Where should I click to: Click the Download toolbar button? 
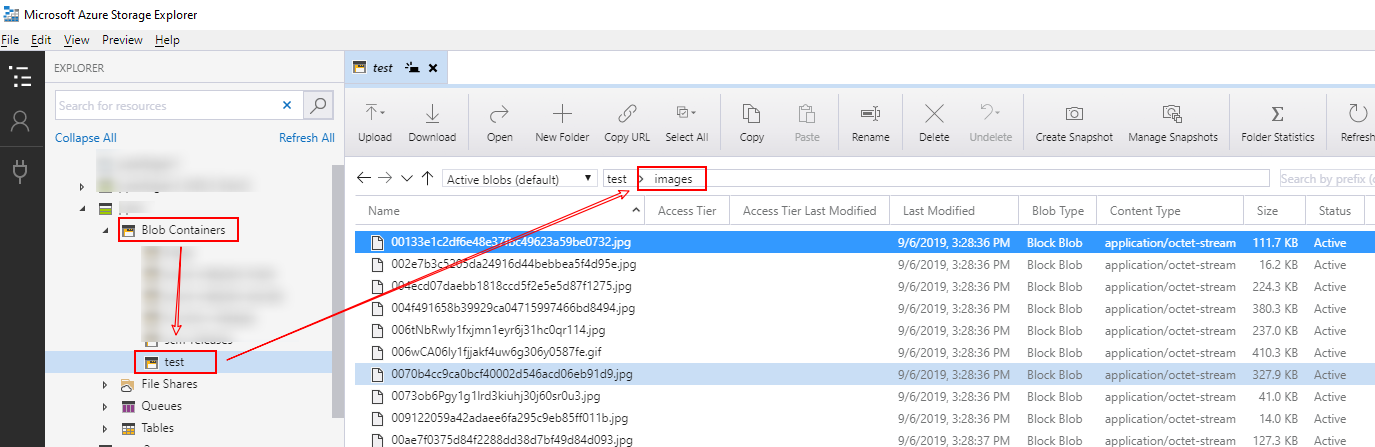[x=432, y=122]
